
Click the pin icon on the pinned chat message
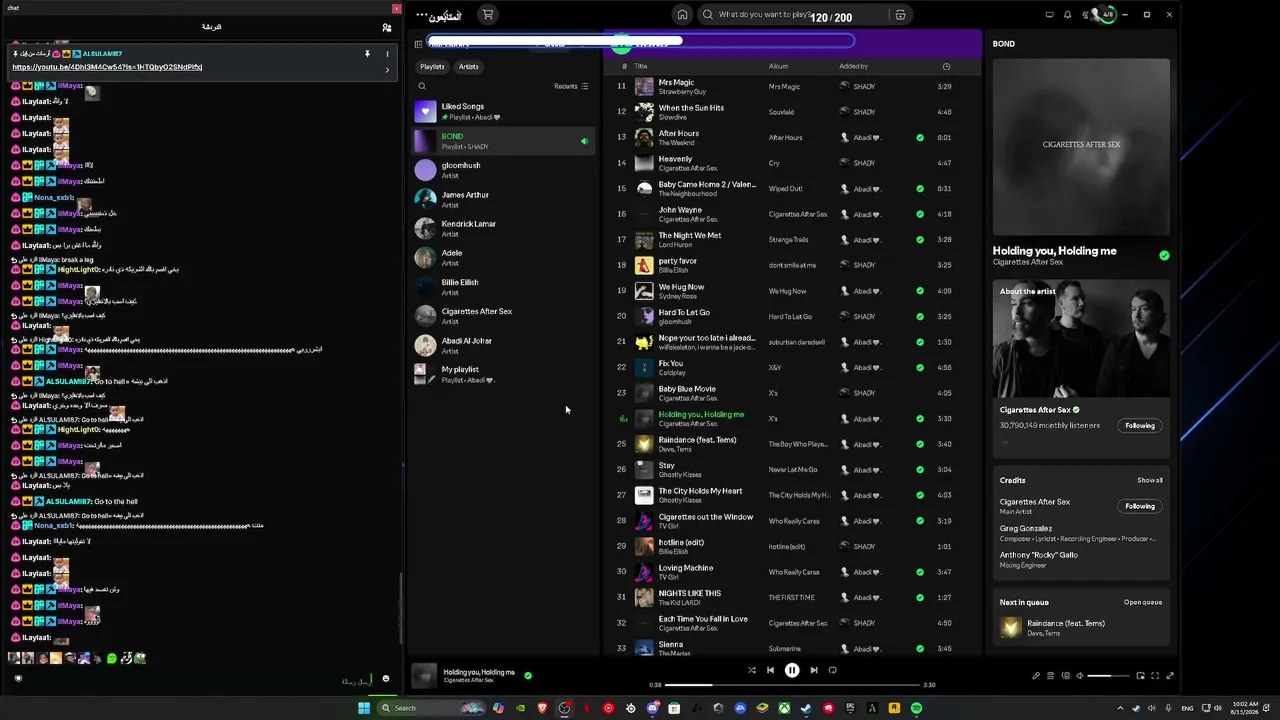point(367,54)
